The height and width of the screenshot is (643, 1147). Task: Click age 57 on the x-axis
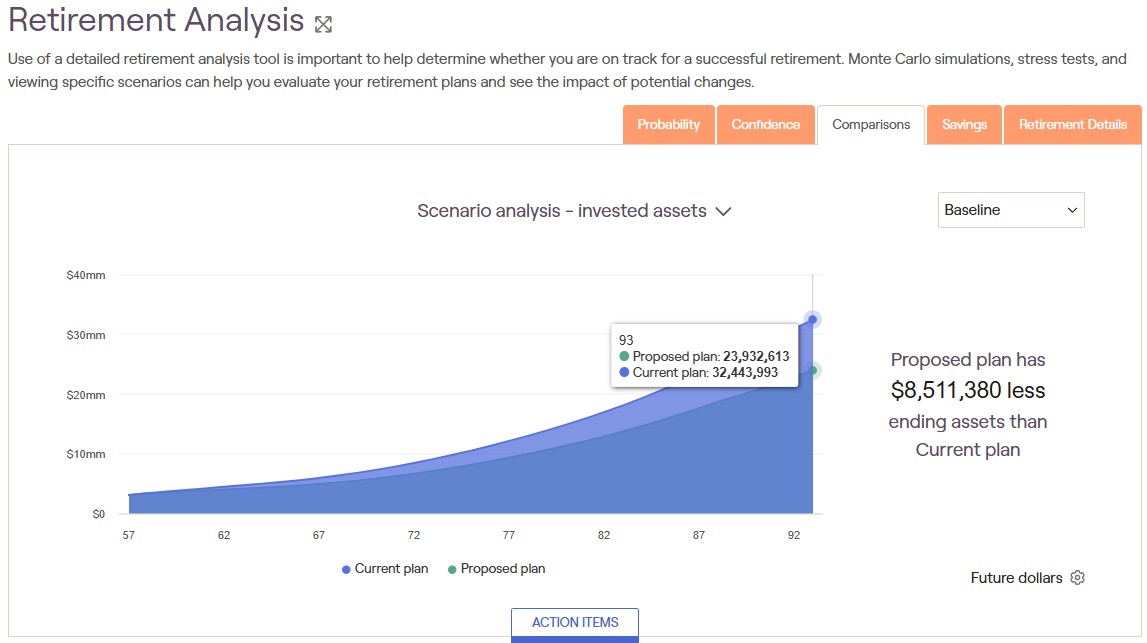tap(129, 536)
